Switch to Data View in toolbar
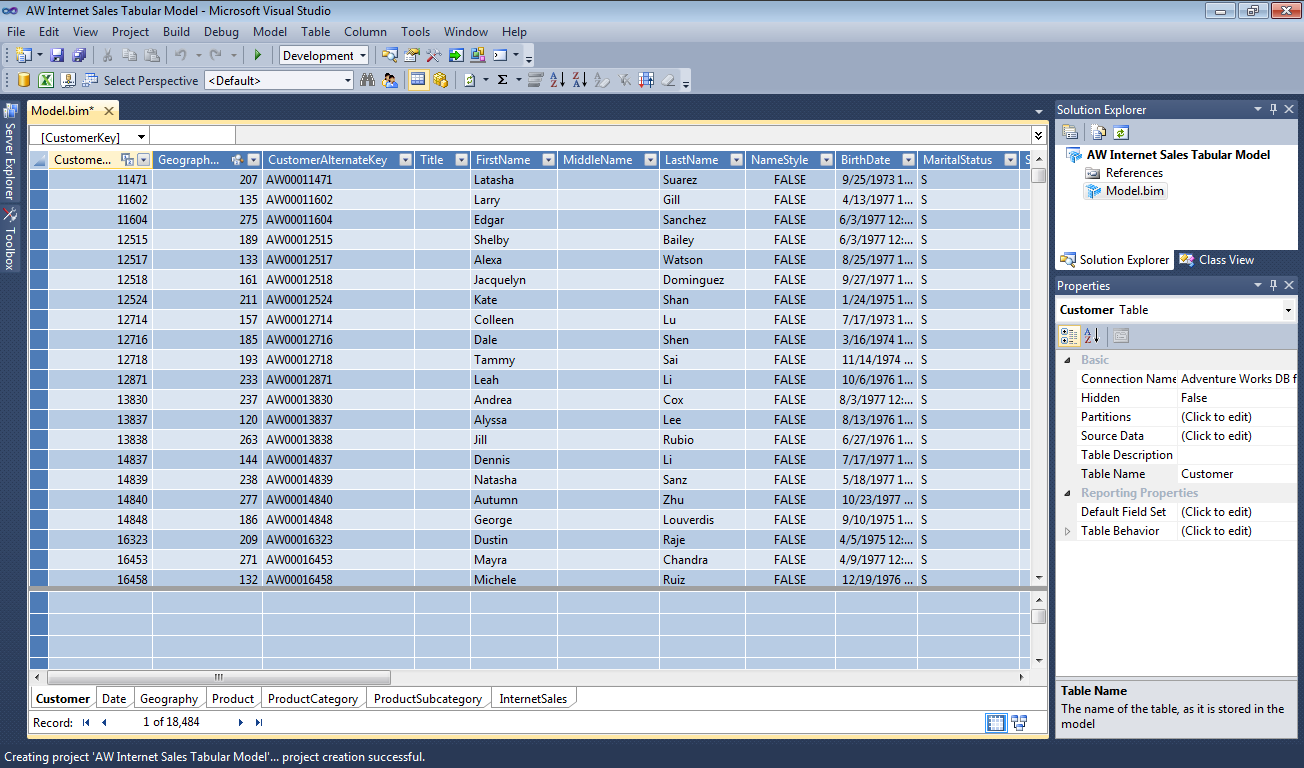The width and height of the screenshot is (1304, 768). pyautogui.click(x=418, y=80)
